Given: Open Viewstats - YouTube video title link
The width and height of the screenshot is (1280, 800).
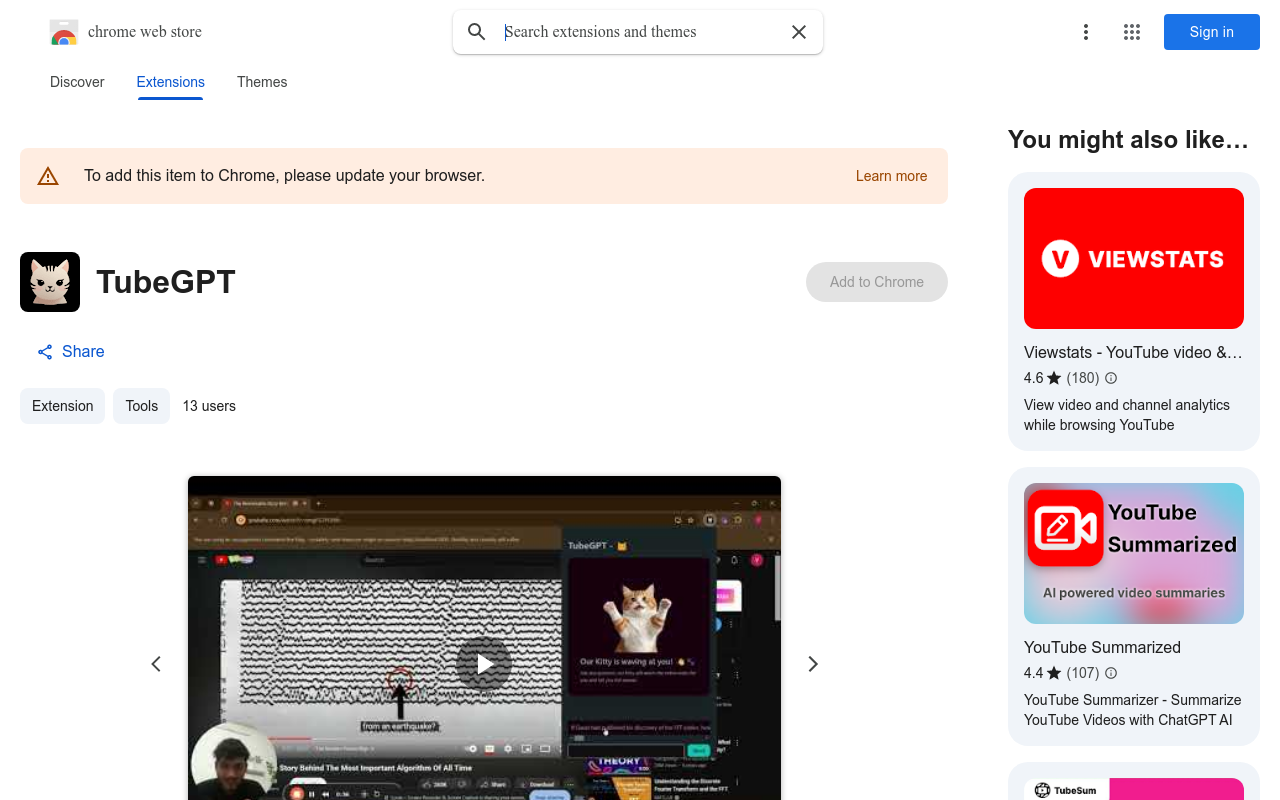Looking at the screenshot, I should [1133, 352].
